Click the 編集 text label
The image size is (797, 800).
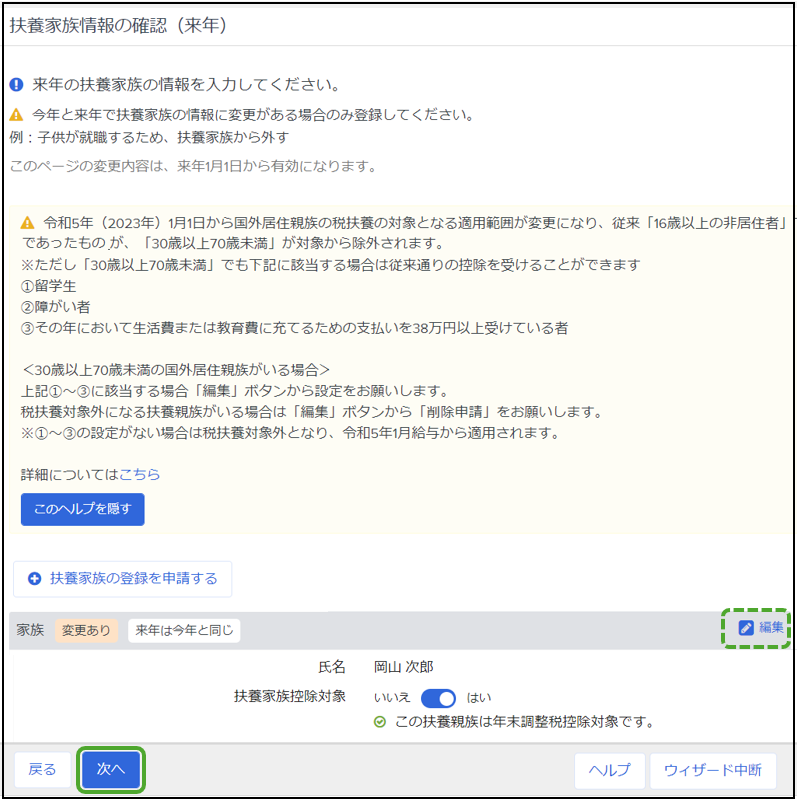coord(771,628)
